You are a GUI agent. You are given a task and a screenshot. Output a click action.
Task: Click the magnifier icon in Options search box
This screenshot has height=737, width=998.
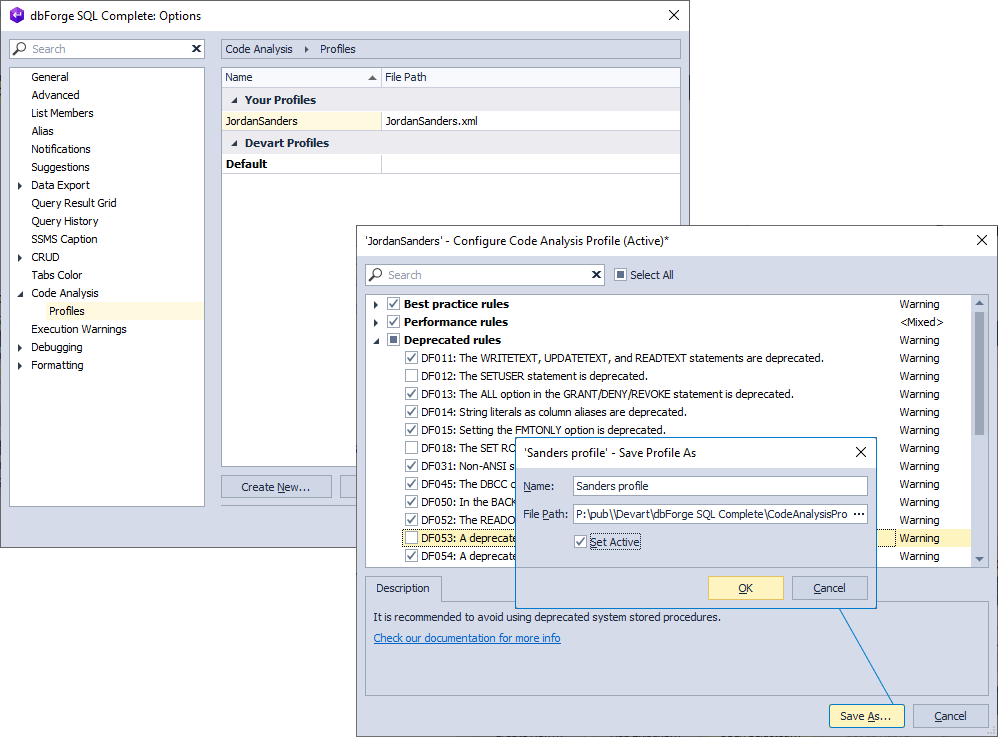point(20,48)
